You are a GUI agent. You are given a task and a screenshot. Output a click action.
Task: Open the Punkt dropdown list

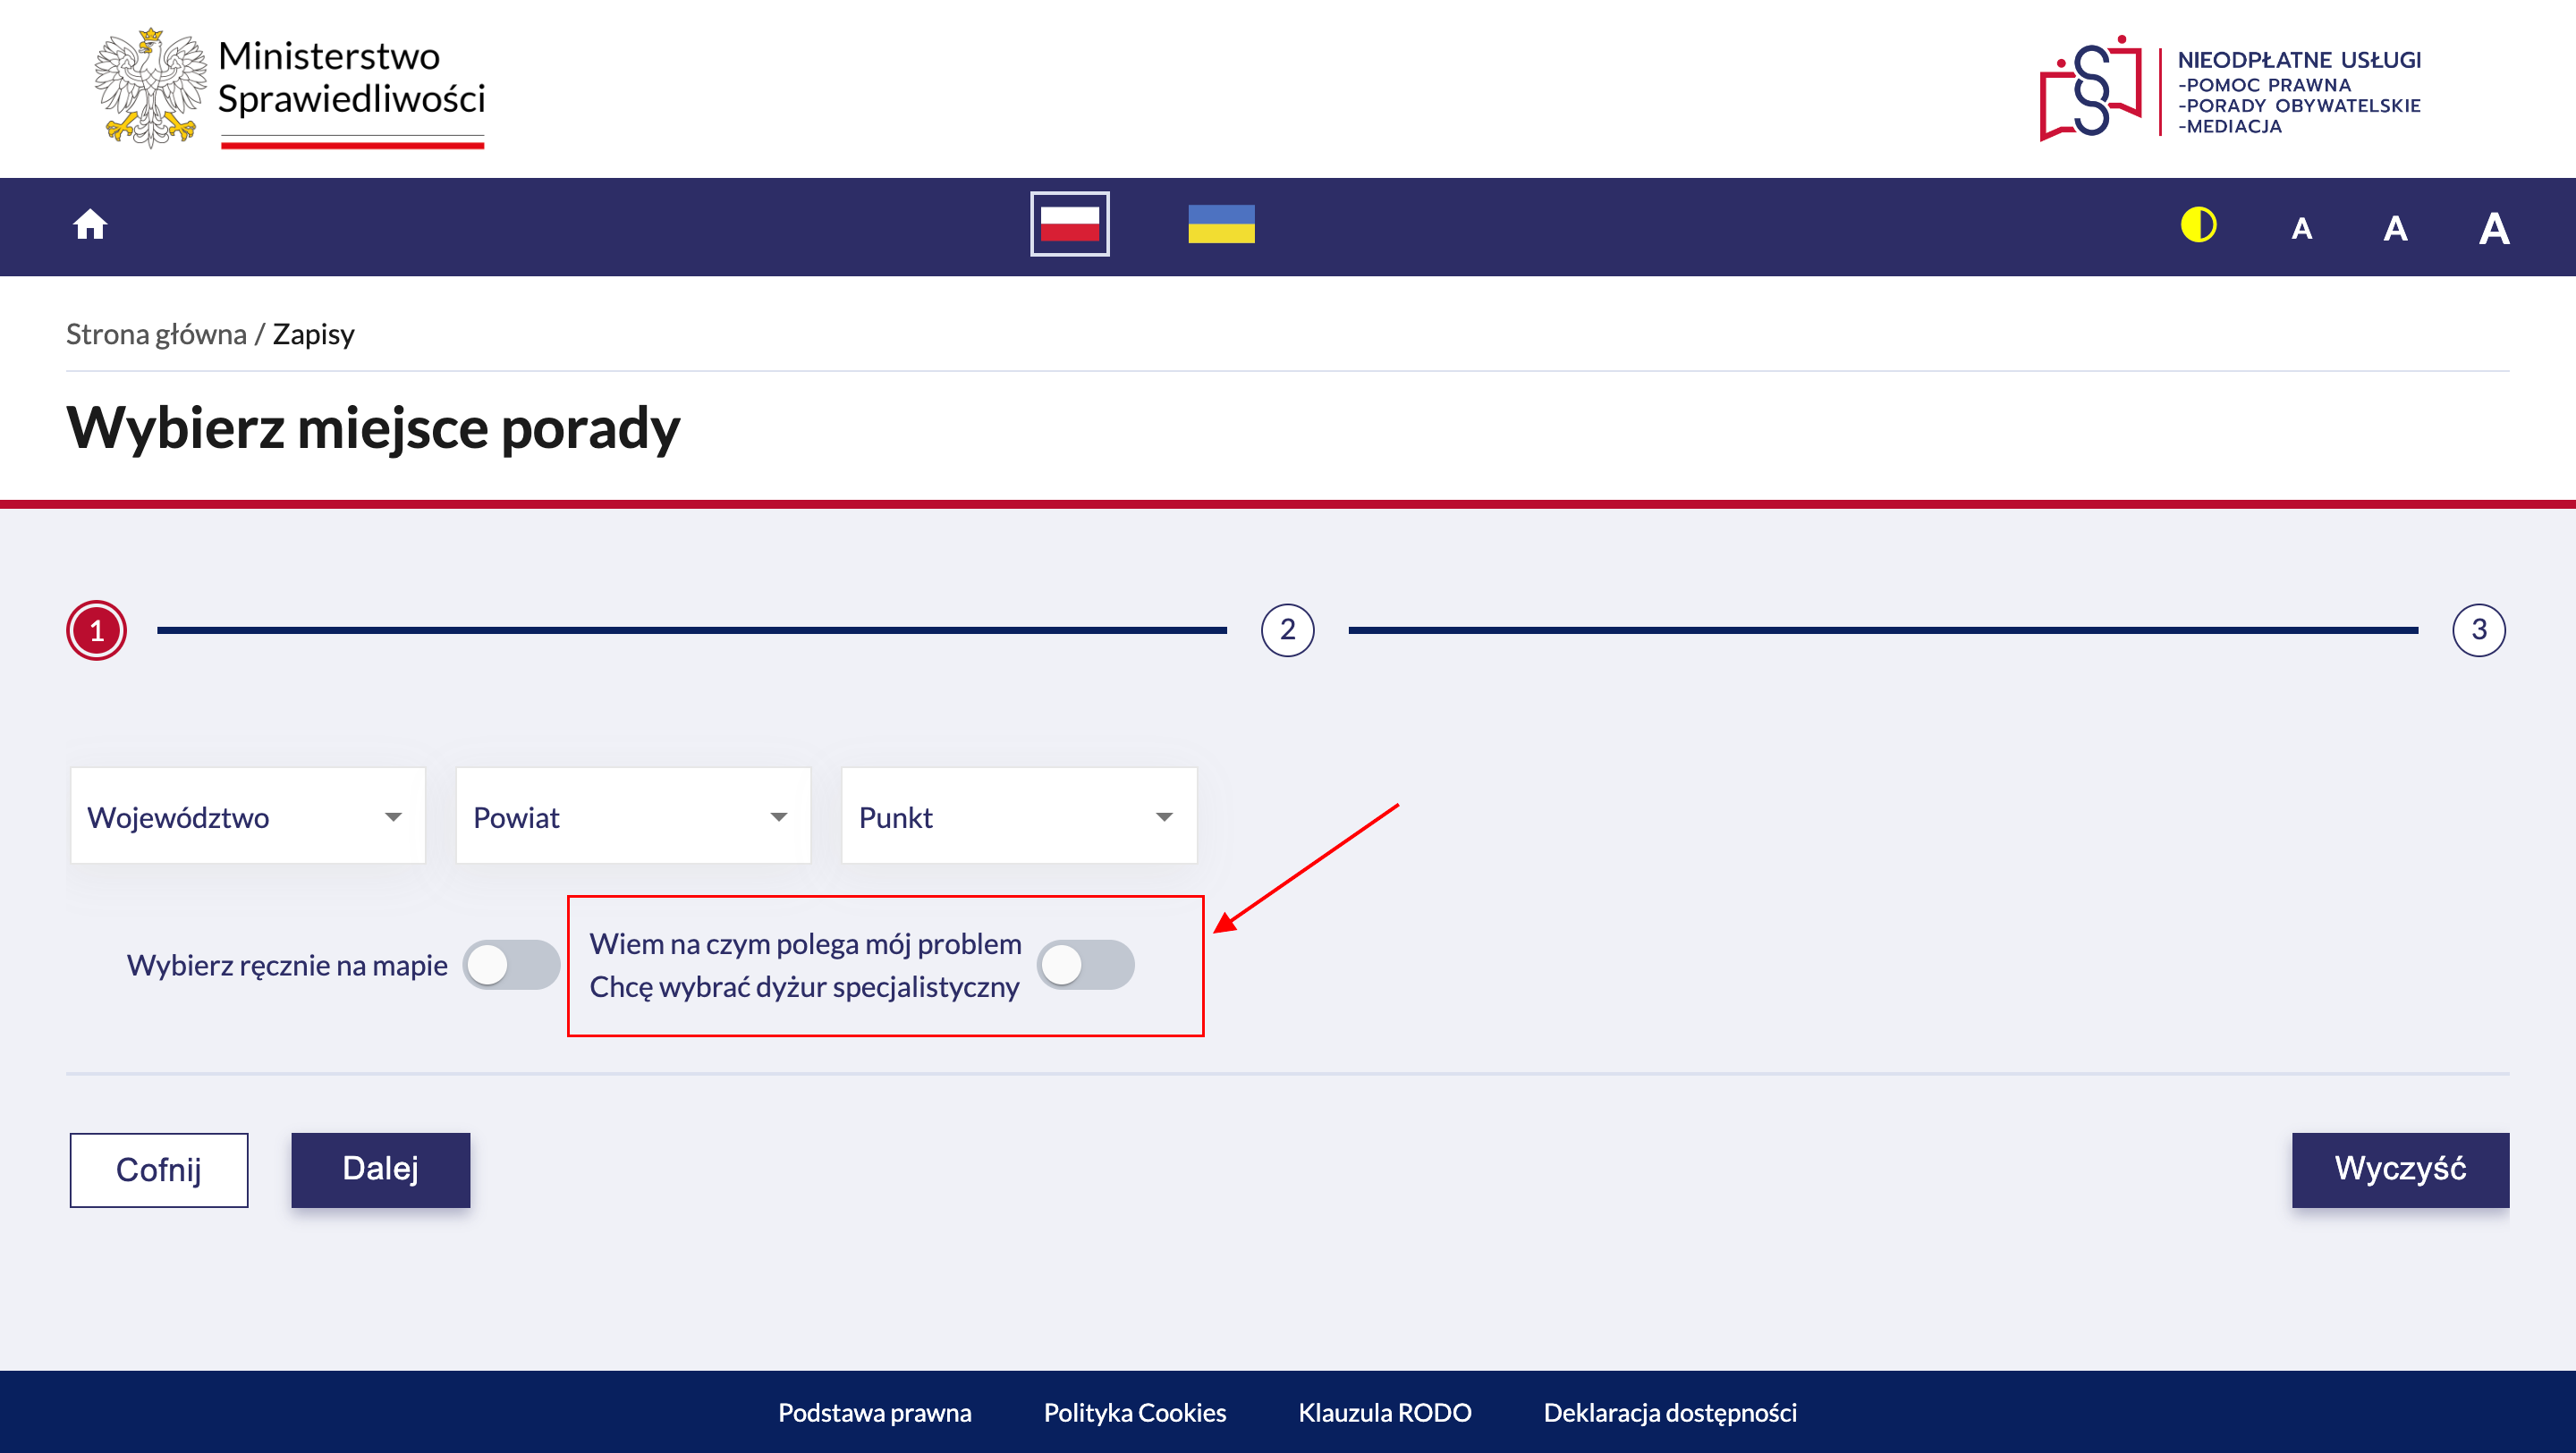1018,816
